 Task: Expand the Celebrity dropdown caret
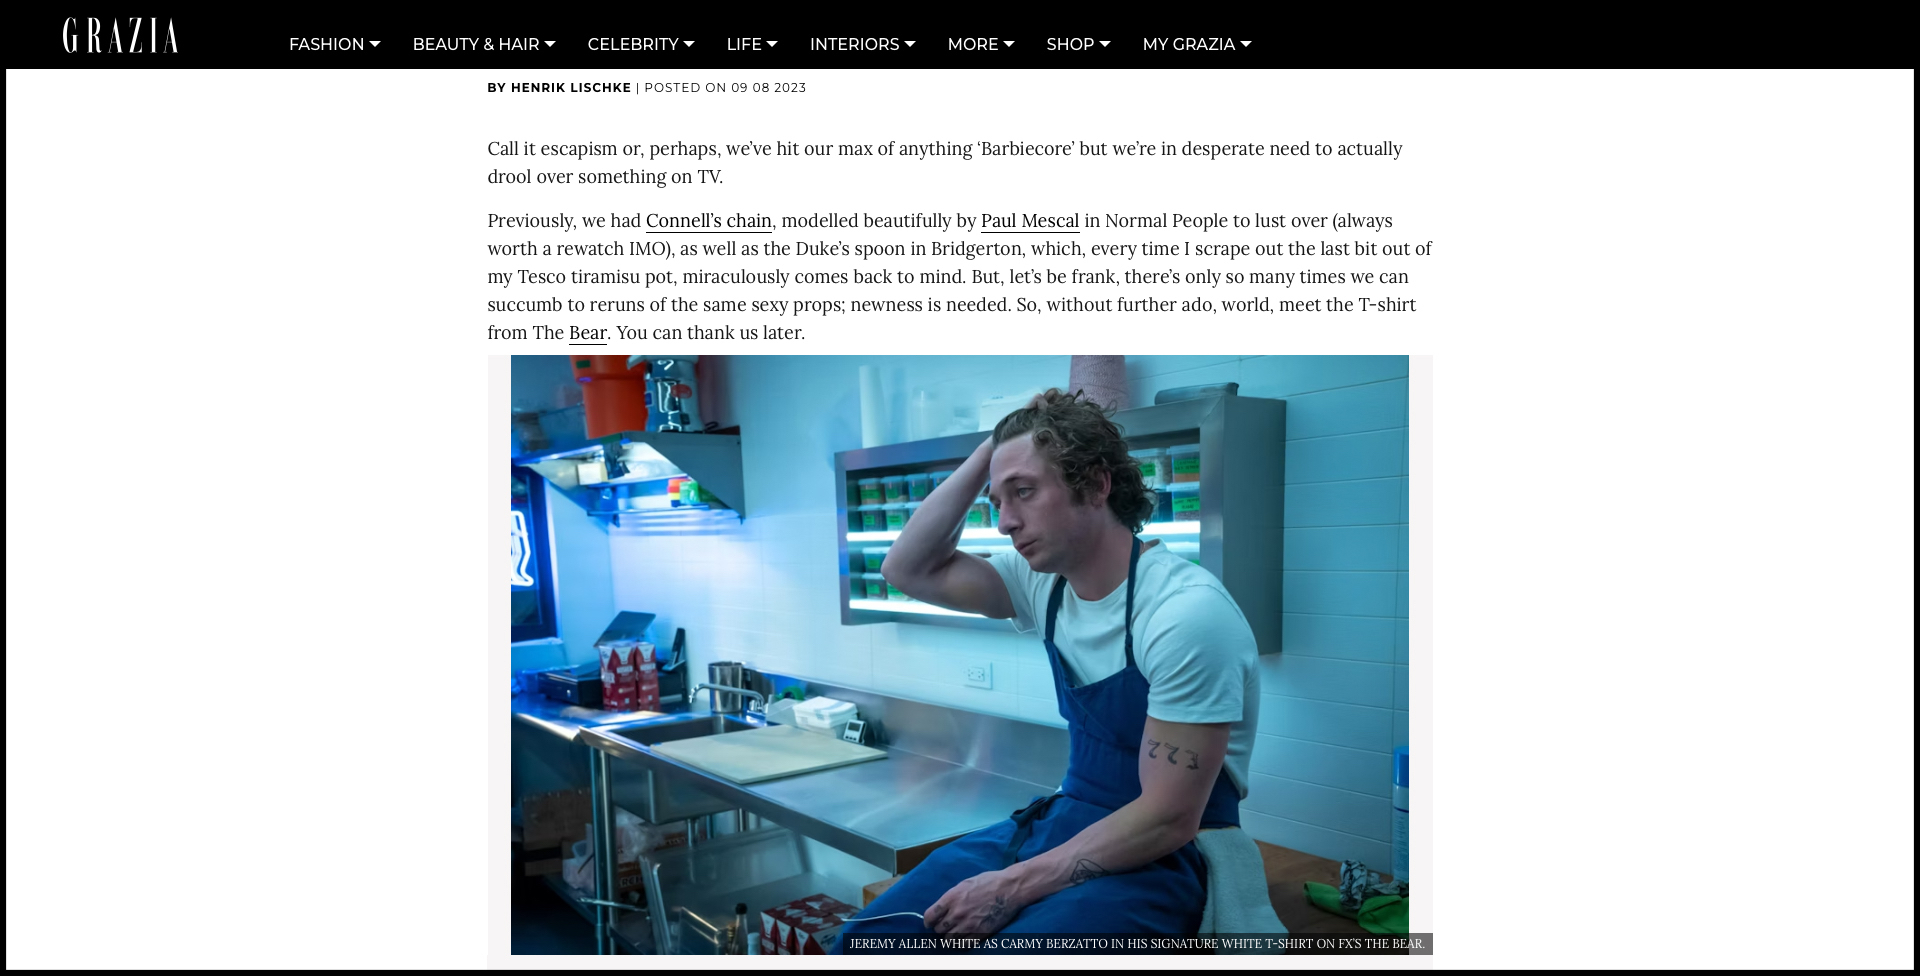point(689,44)
